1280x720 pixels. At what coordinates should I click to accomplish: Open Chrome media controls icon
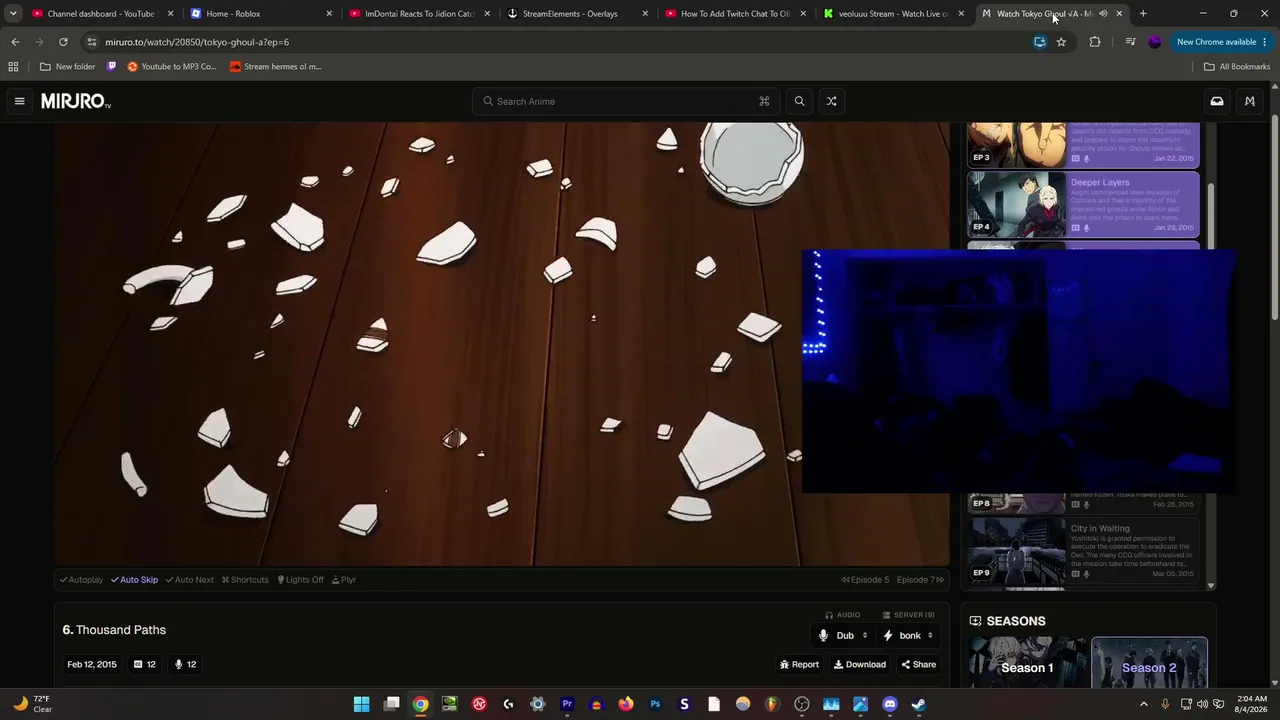click(x=1130, y=42)
